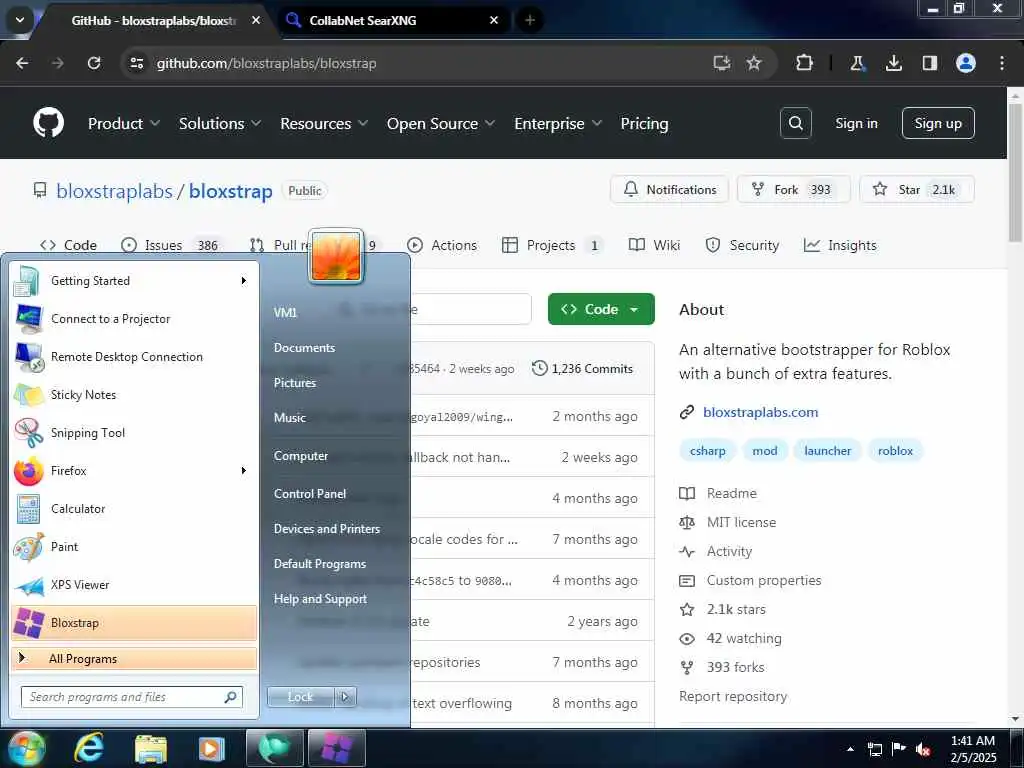Open the Security tab

(743, 245)
